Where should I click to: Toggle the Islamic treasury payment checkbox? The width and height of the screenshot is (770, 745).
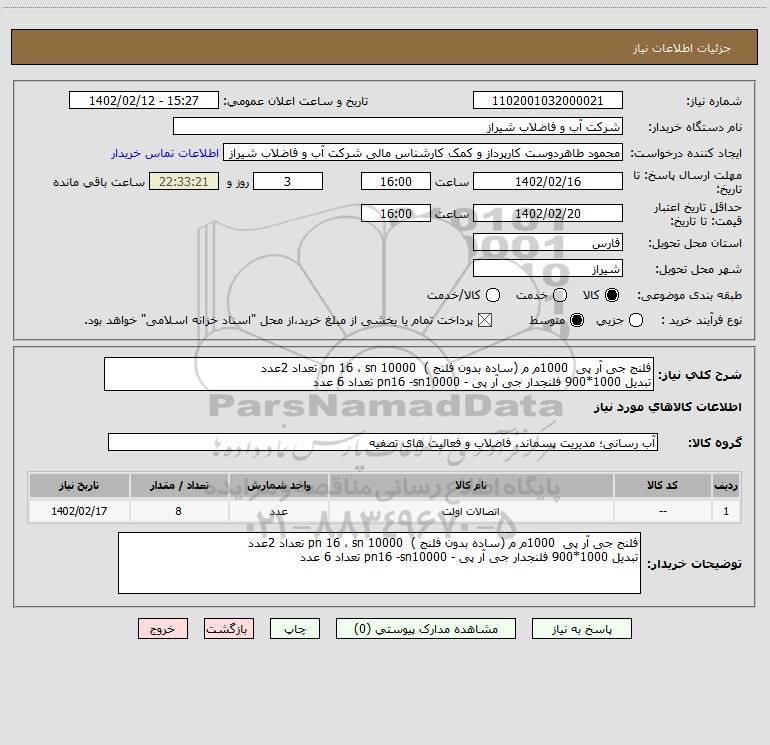click(485, 320)
